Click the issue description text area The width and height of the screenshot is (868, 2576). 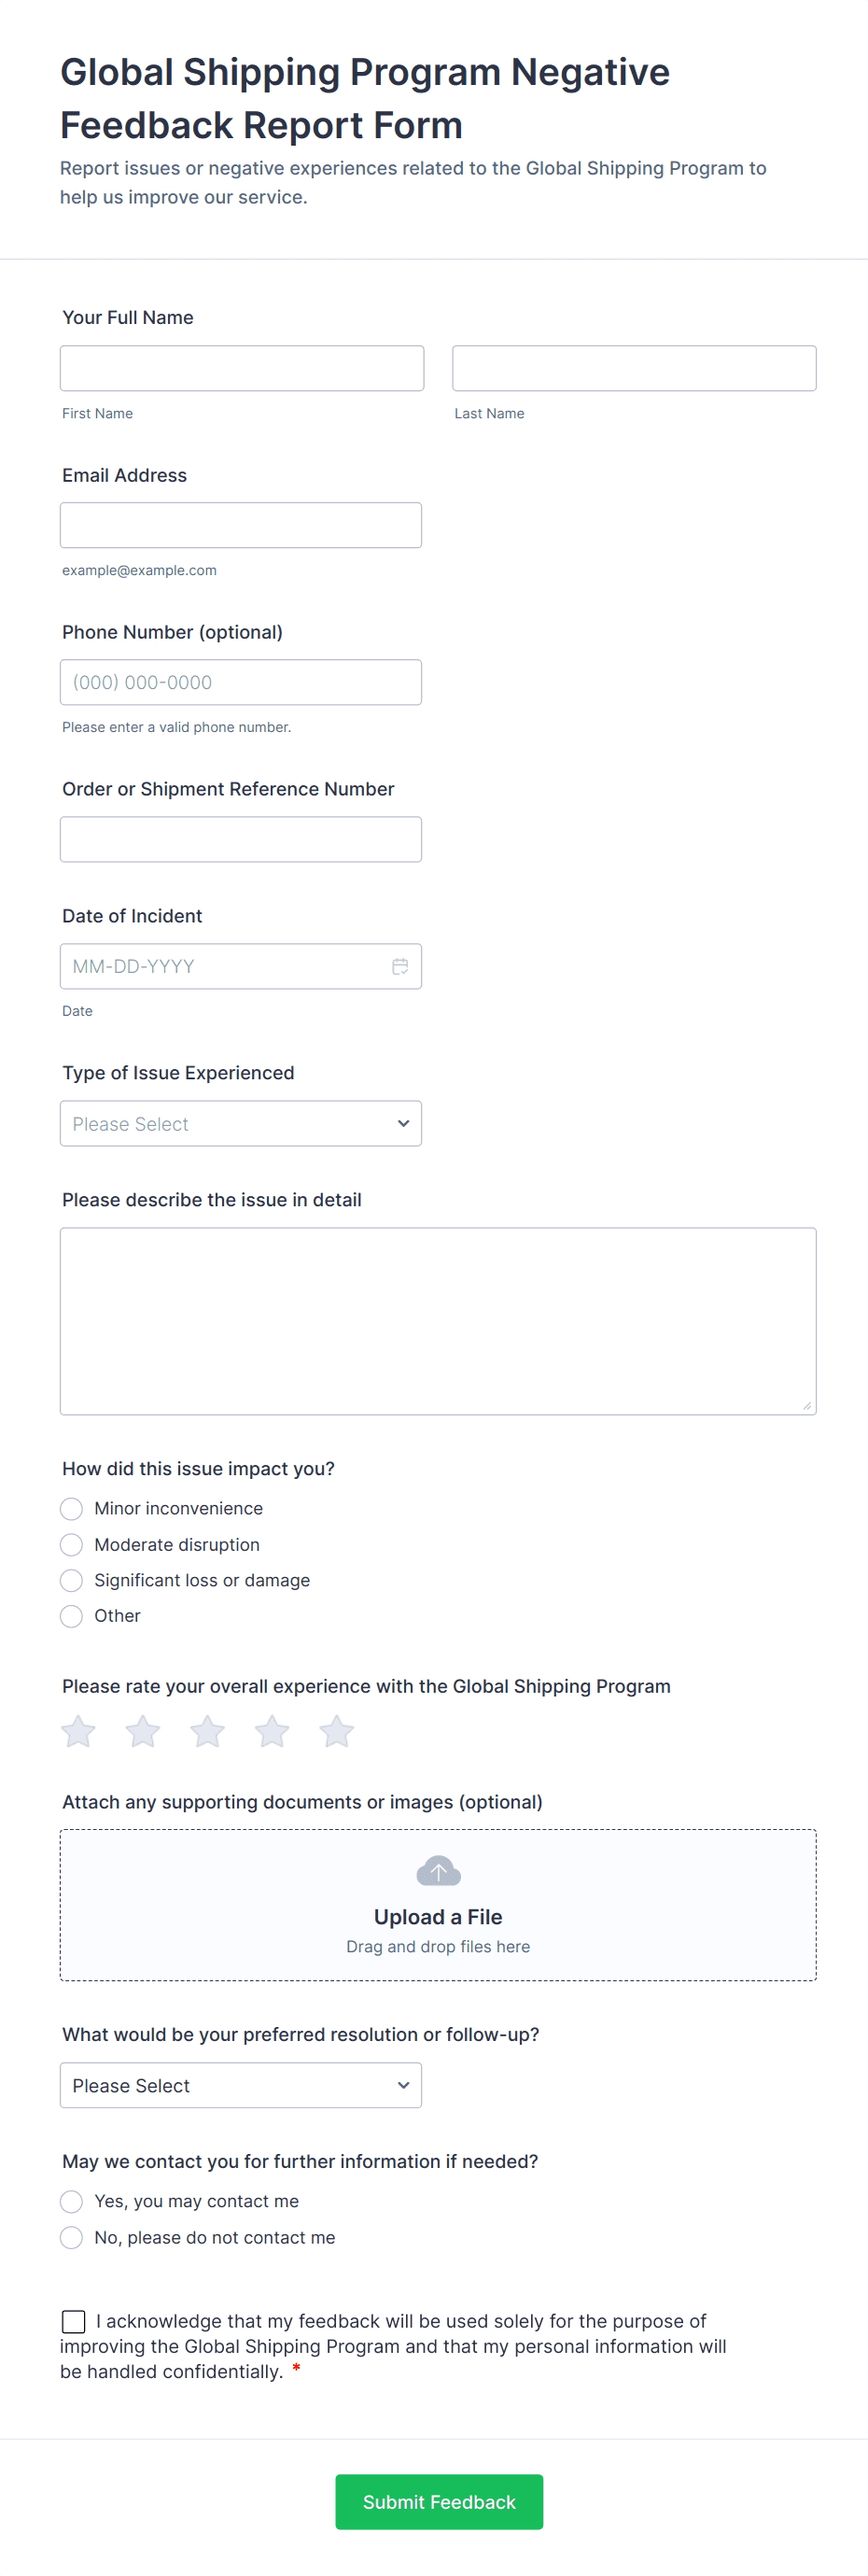coord(438,1321)
